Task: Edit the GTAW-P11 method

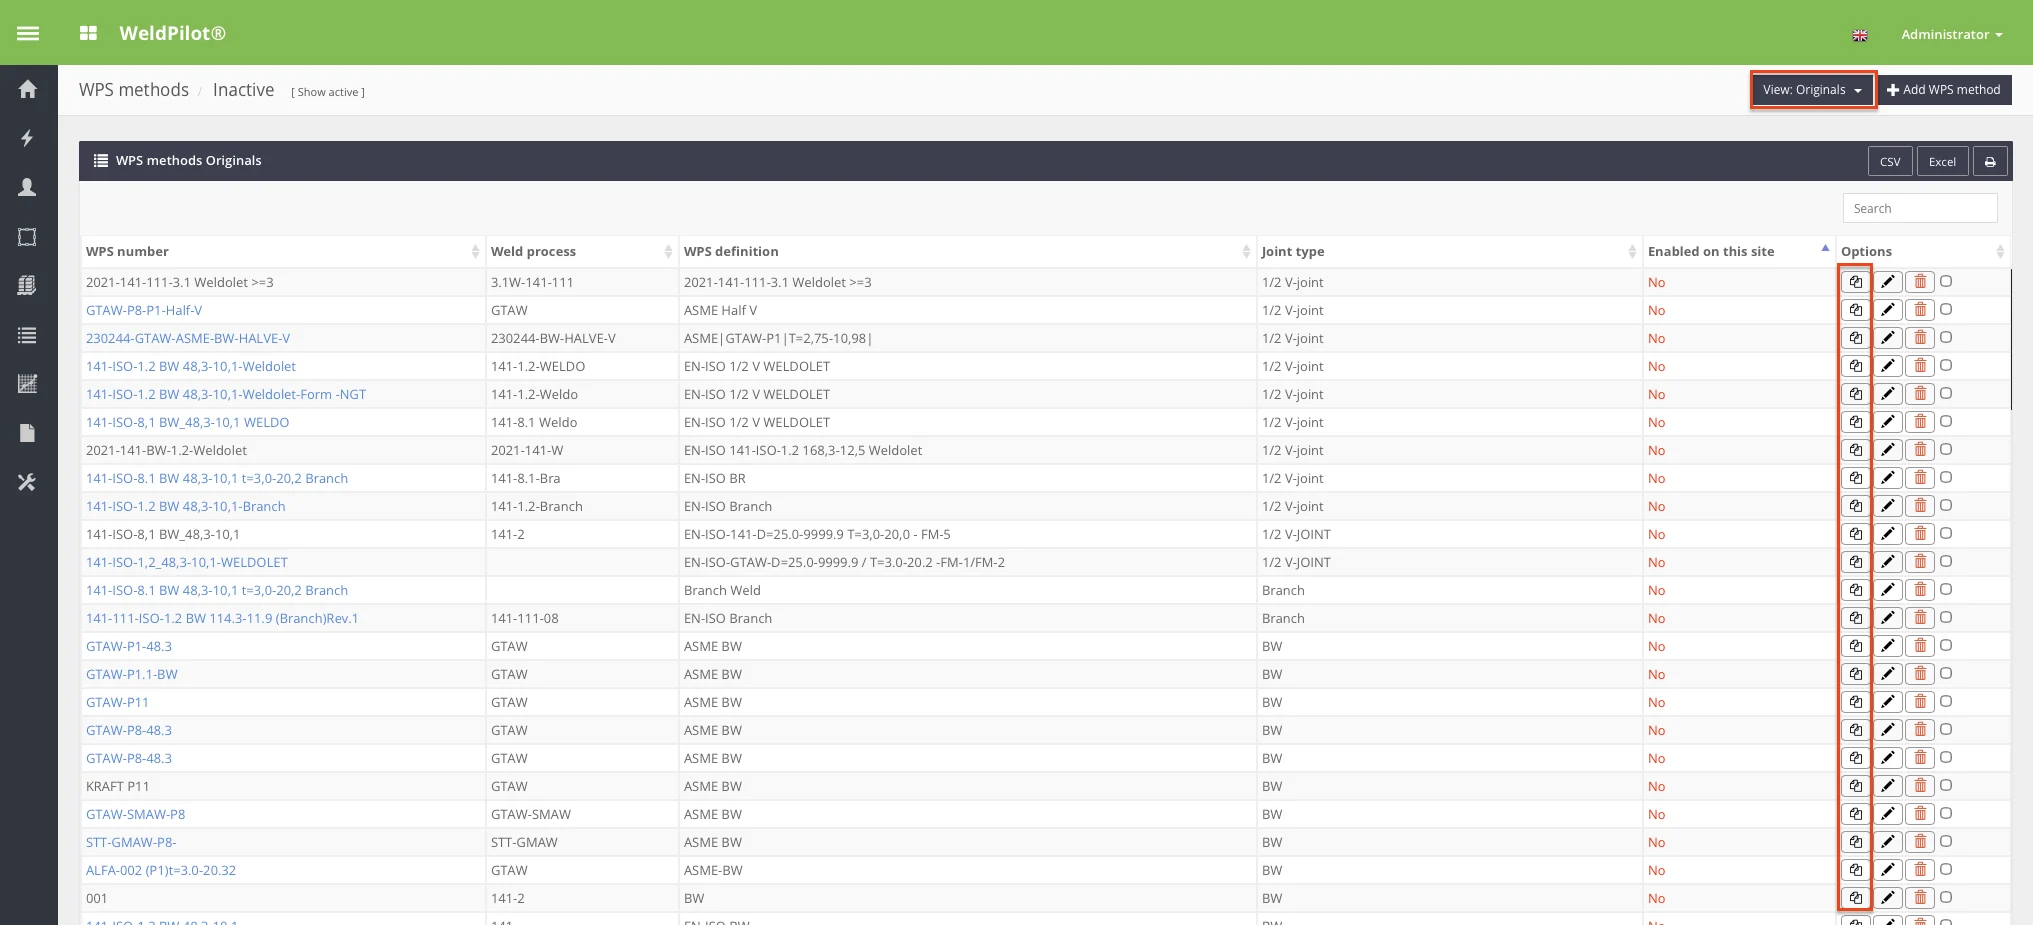Action: click(1888, 702)
